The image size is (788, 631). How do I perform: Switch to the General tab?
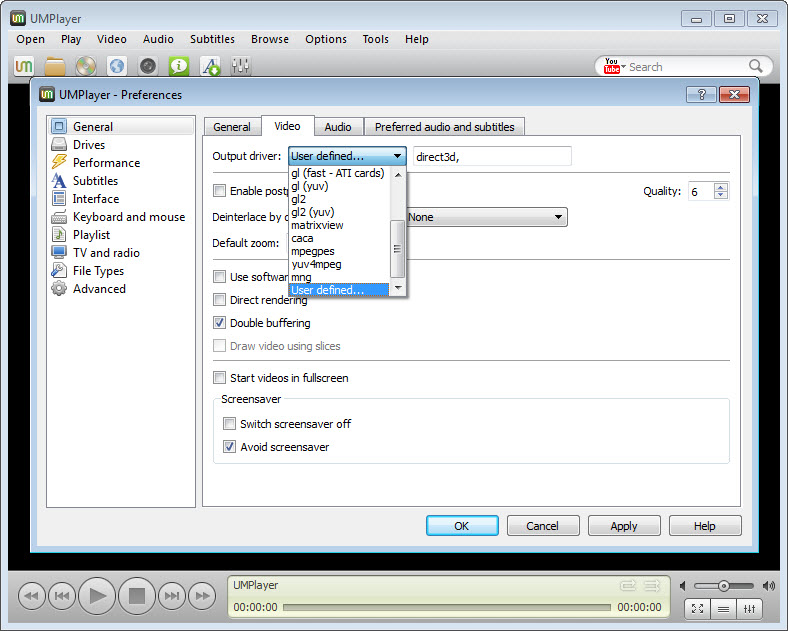tap(232, 127)
